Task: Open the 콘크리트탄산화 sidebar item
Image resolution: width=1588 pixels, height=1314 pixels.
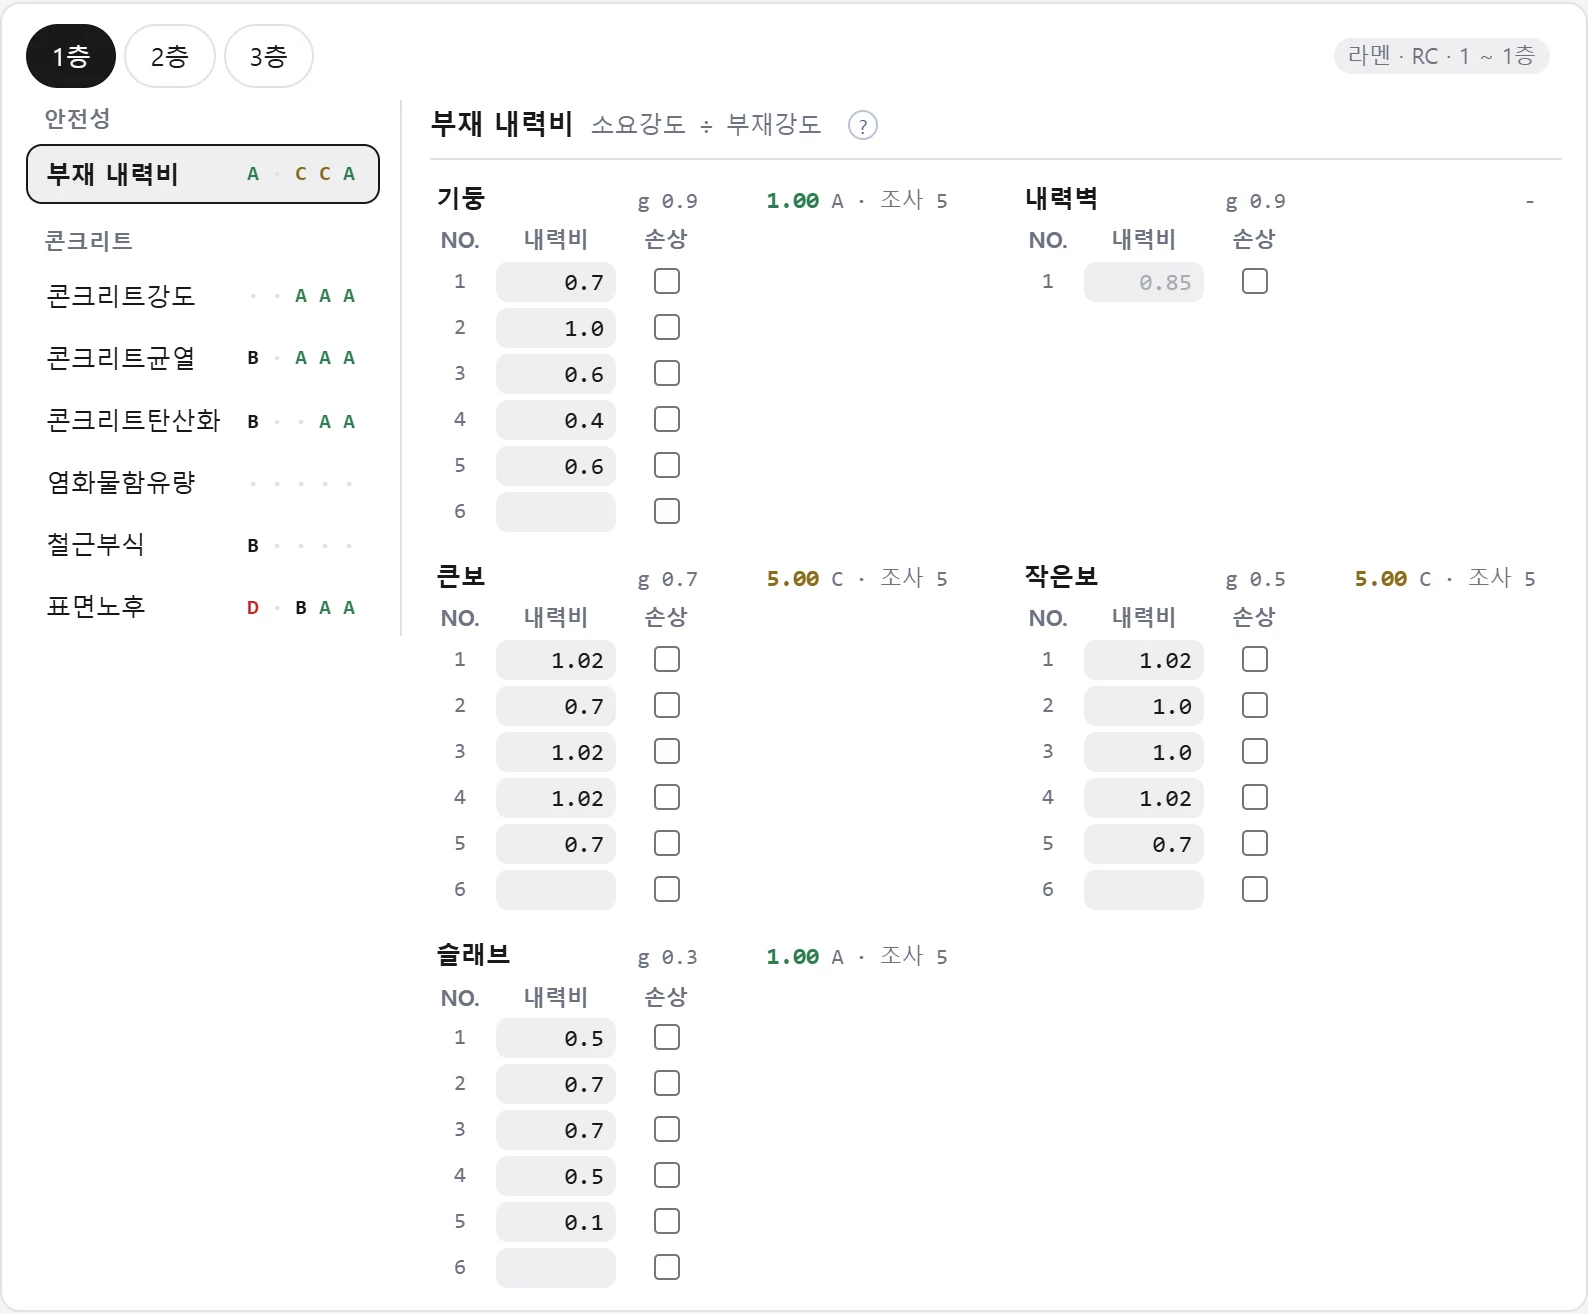Action: (203, 420)
